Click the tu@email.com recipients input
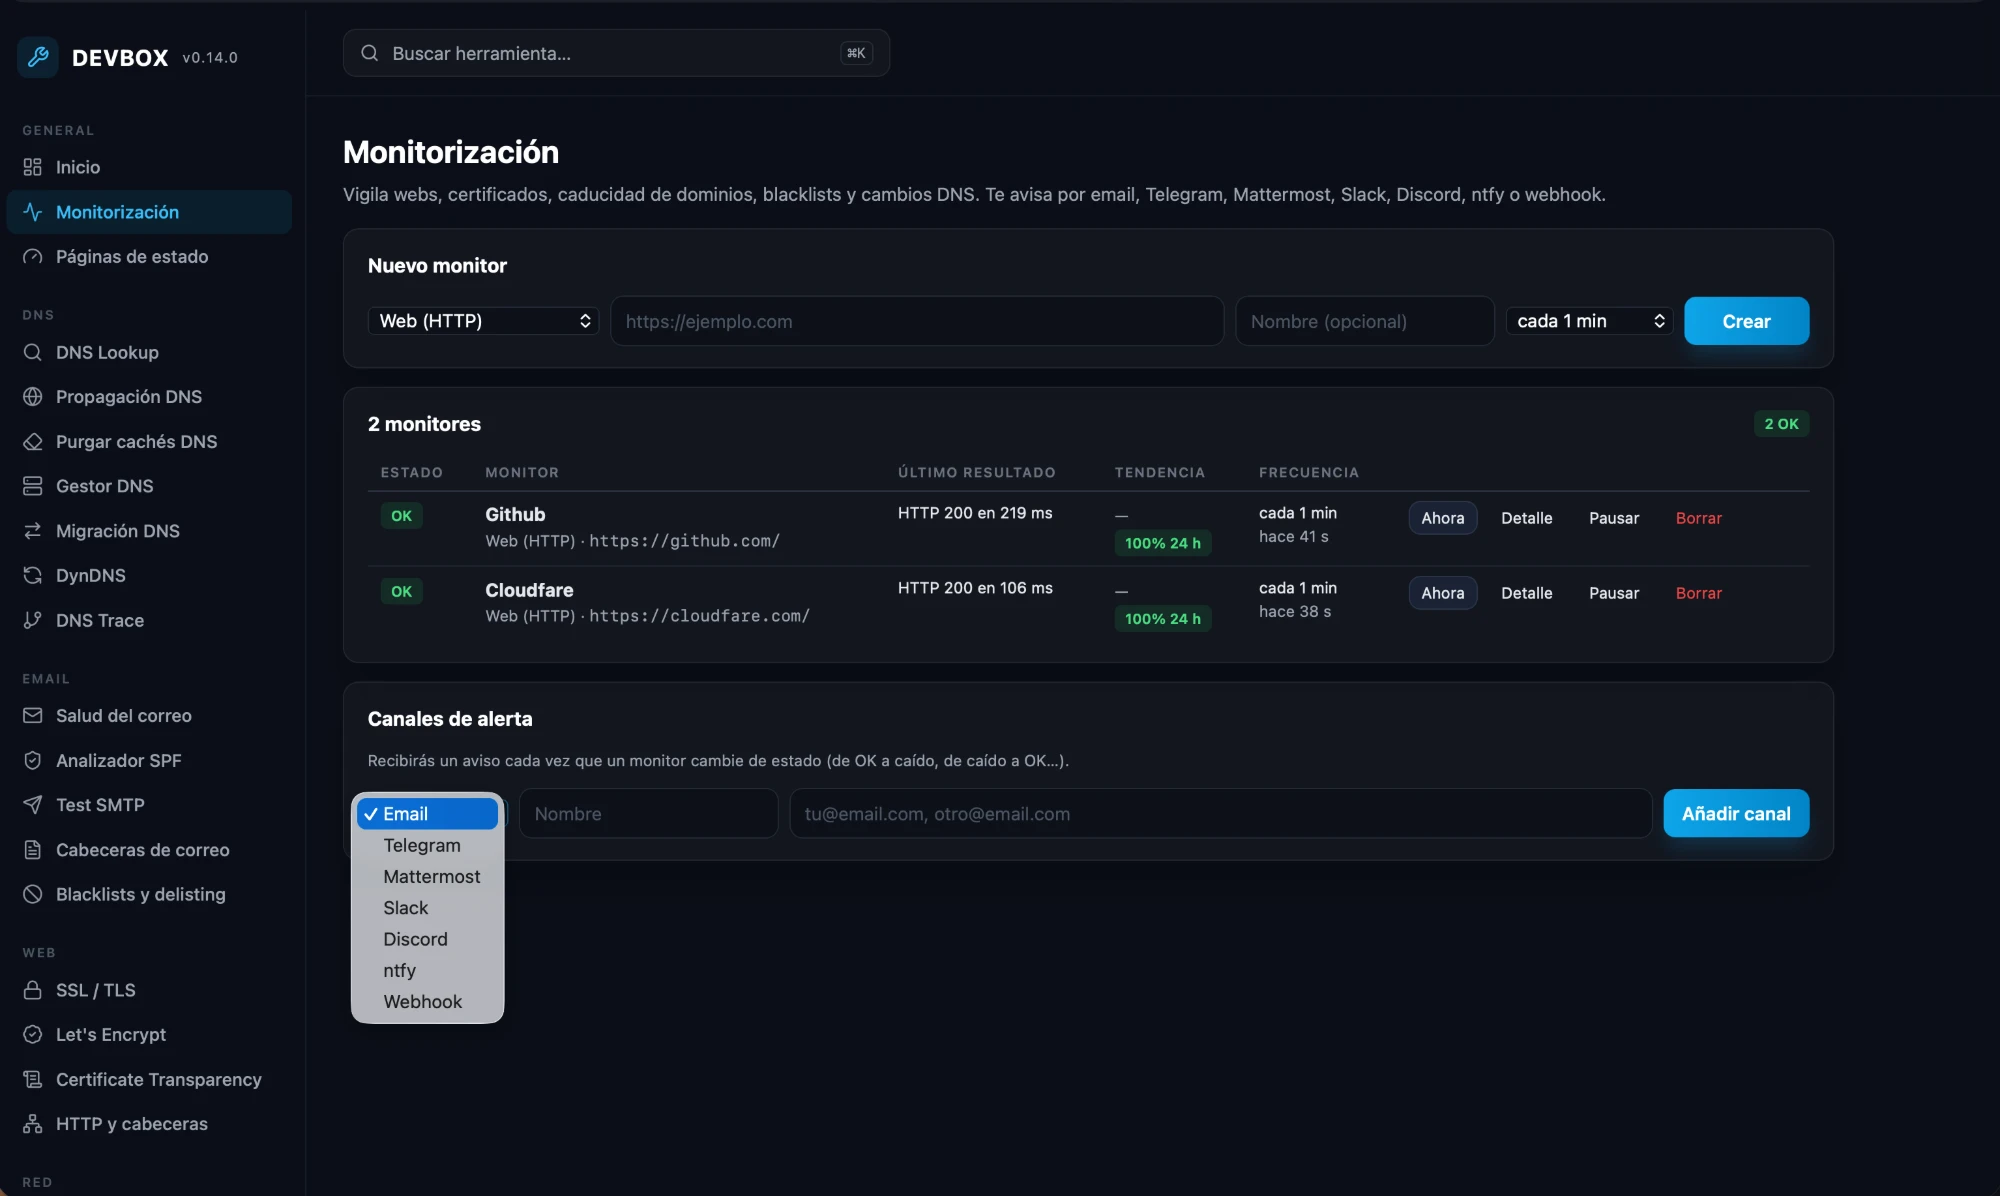The height and width of the screenshot is (1196, 2000). pos(1220,814)
